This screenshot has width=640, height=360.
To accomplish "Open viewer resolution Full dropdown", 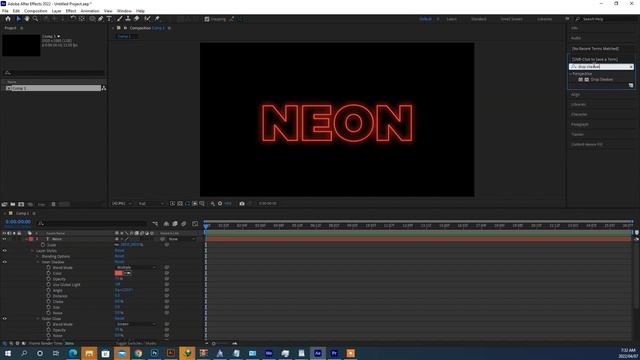I will [151, 203].
